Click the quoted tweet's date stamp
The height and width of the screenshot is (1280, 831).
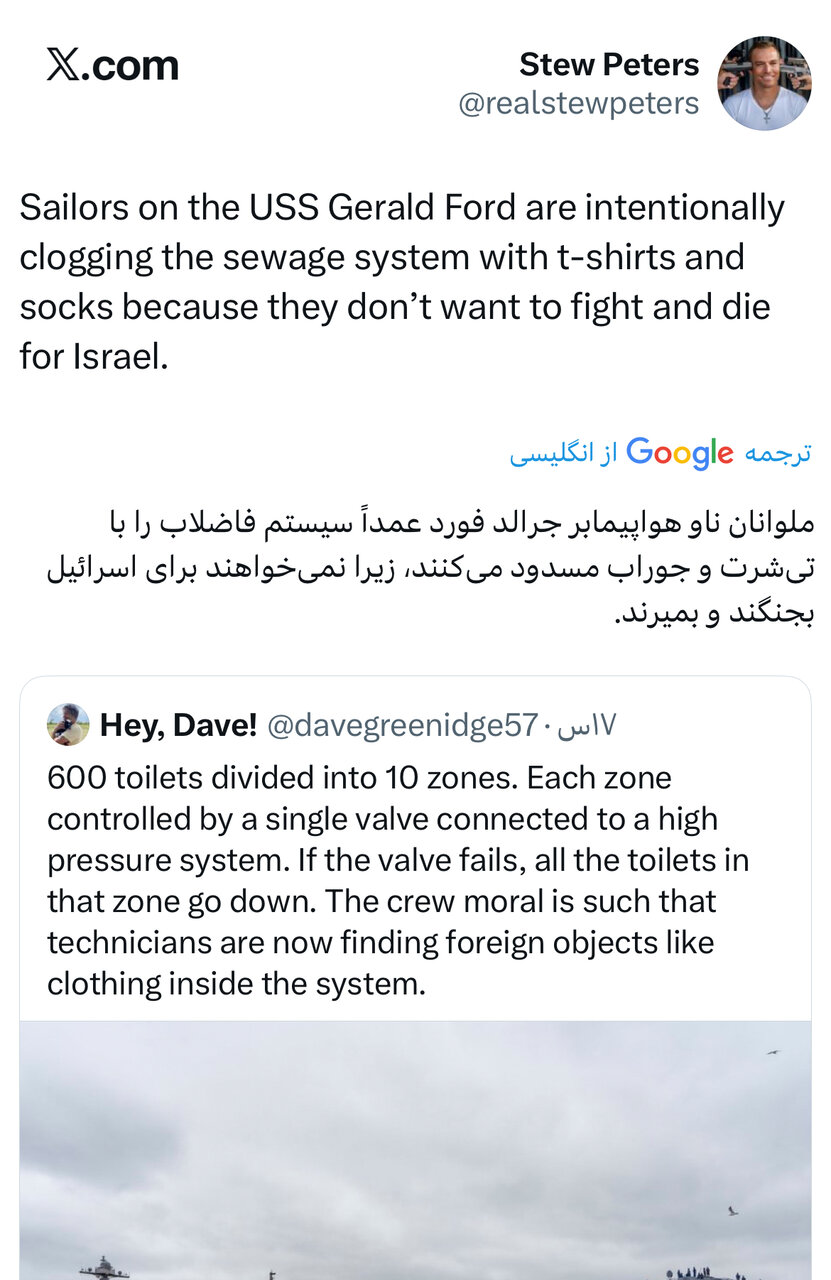click(x=588, y=725)
